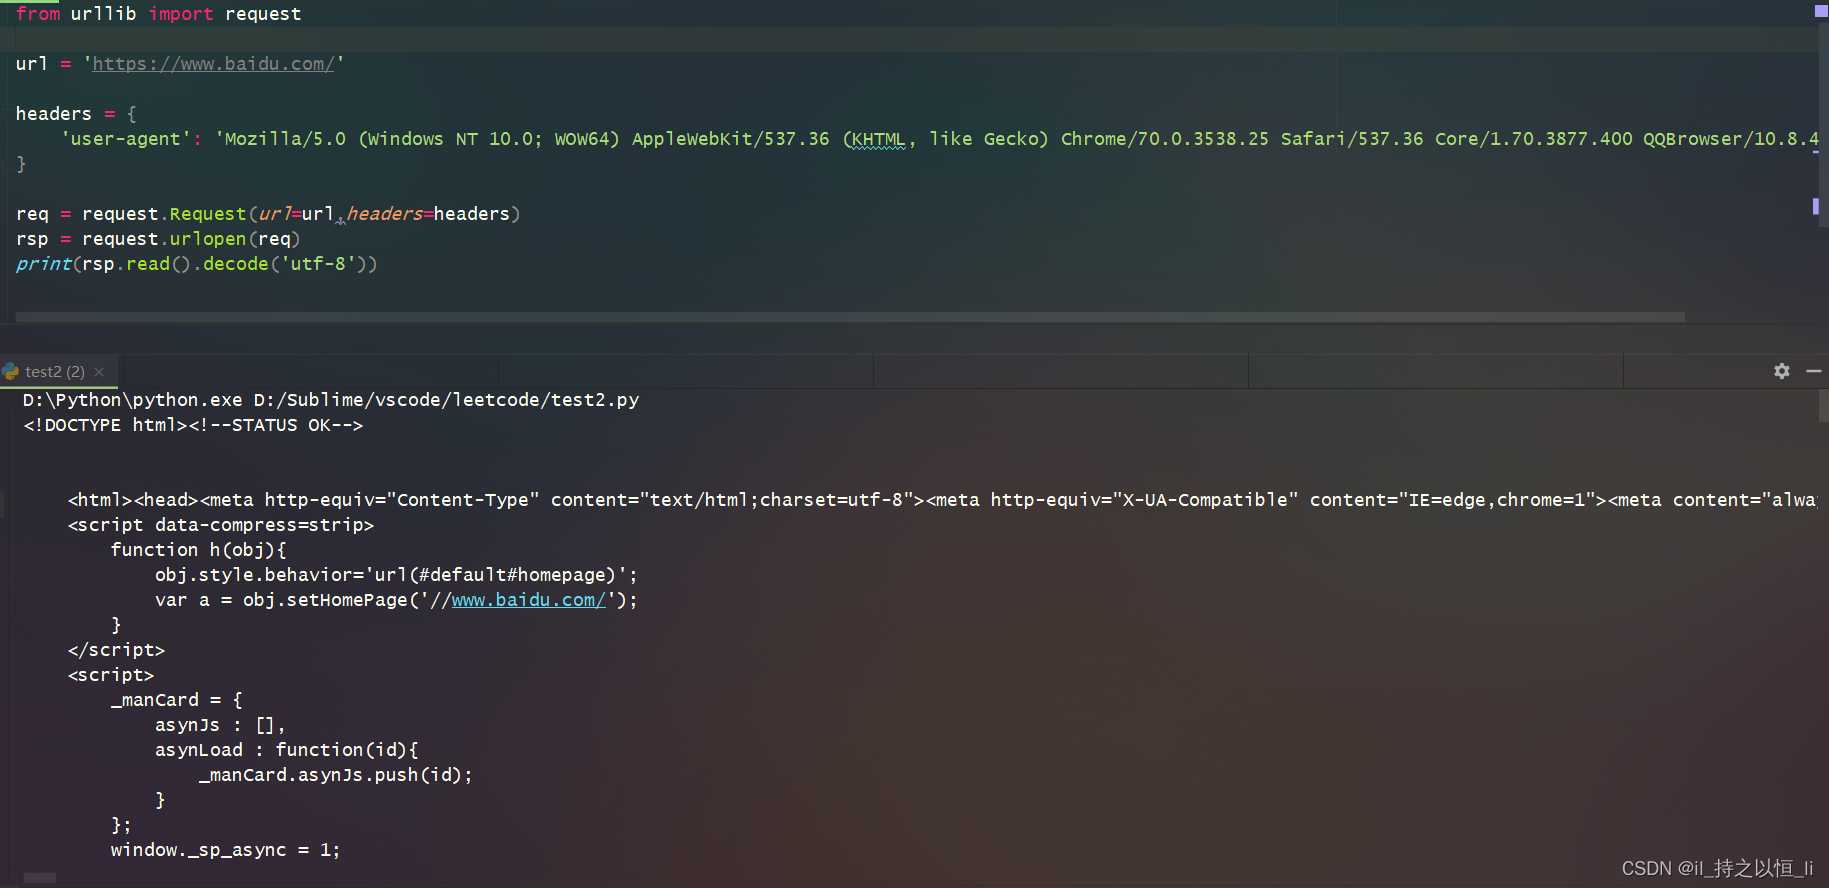Click the 'from urllib import request' line
Viewport: 1829px width, 888px height.
[x=158, y=14]
